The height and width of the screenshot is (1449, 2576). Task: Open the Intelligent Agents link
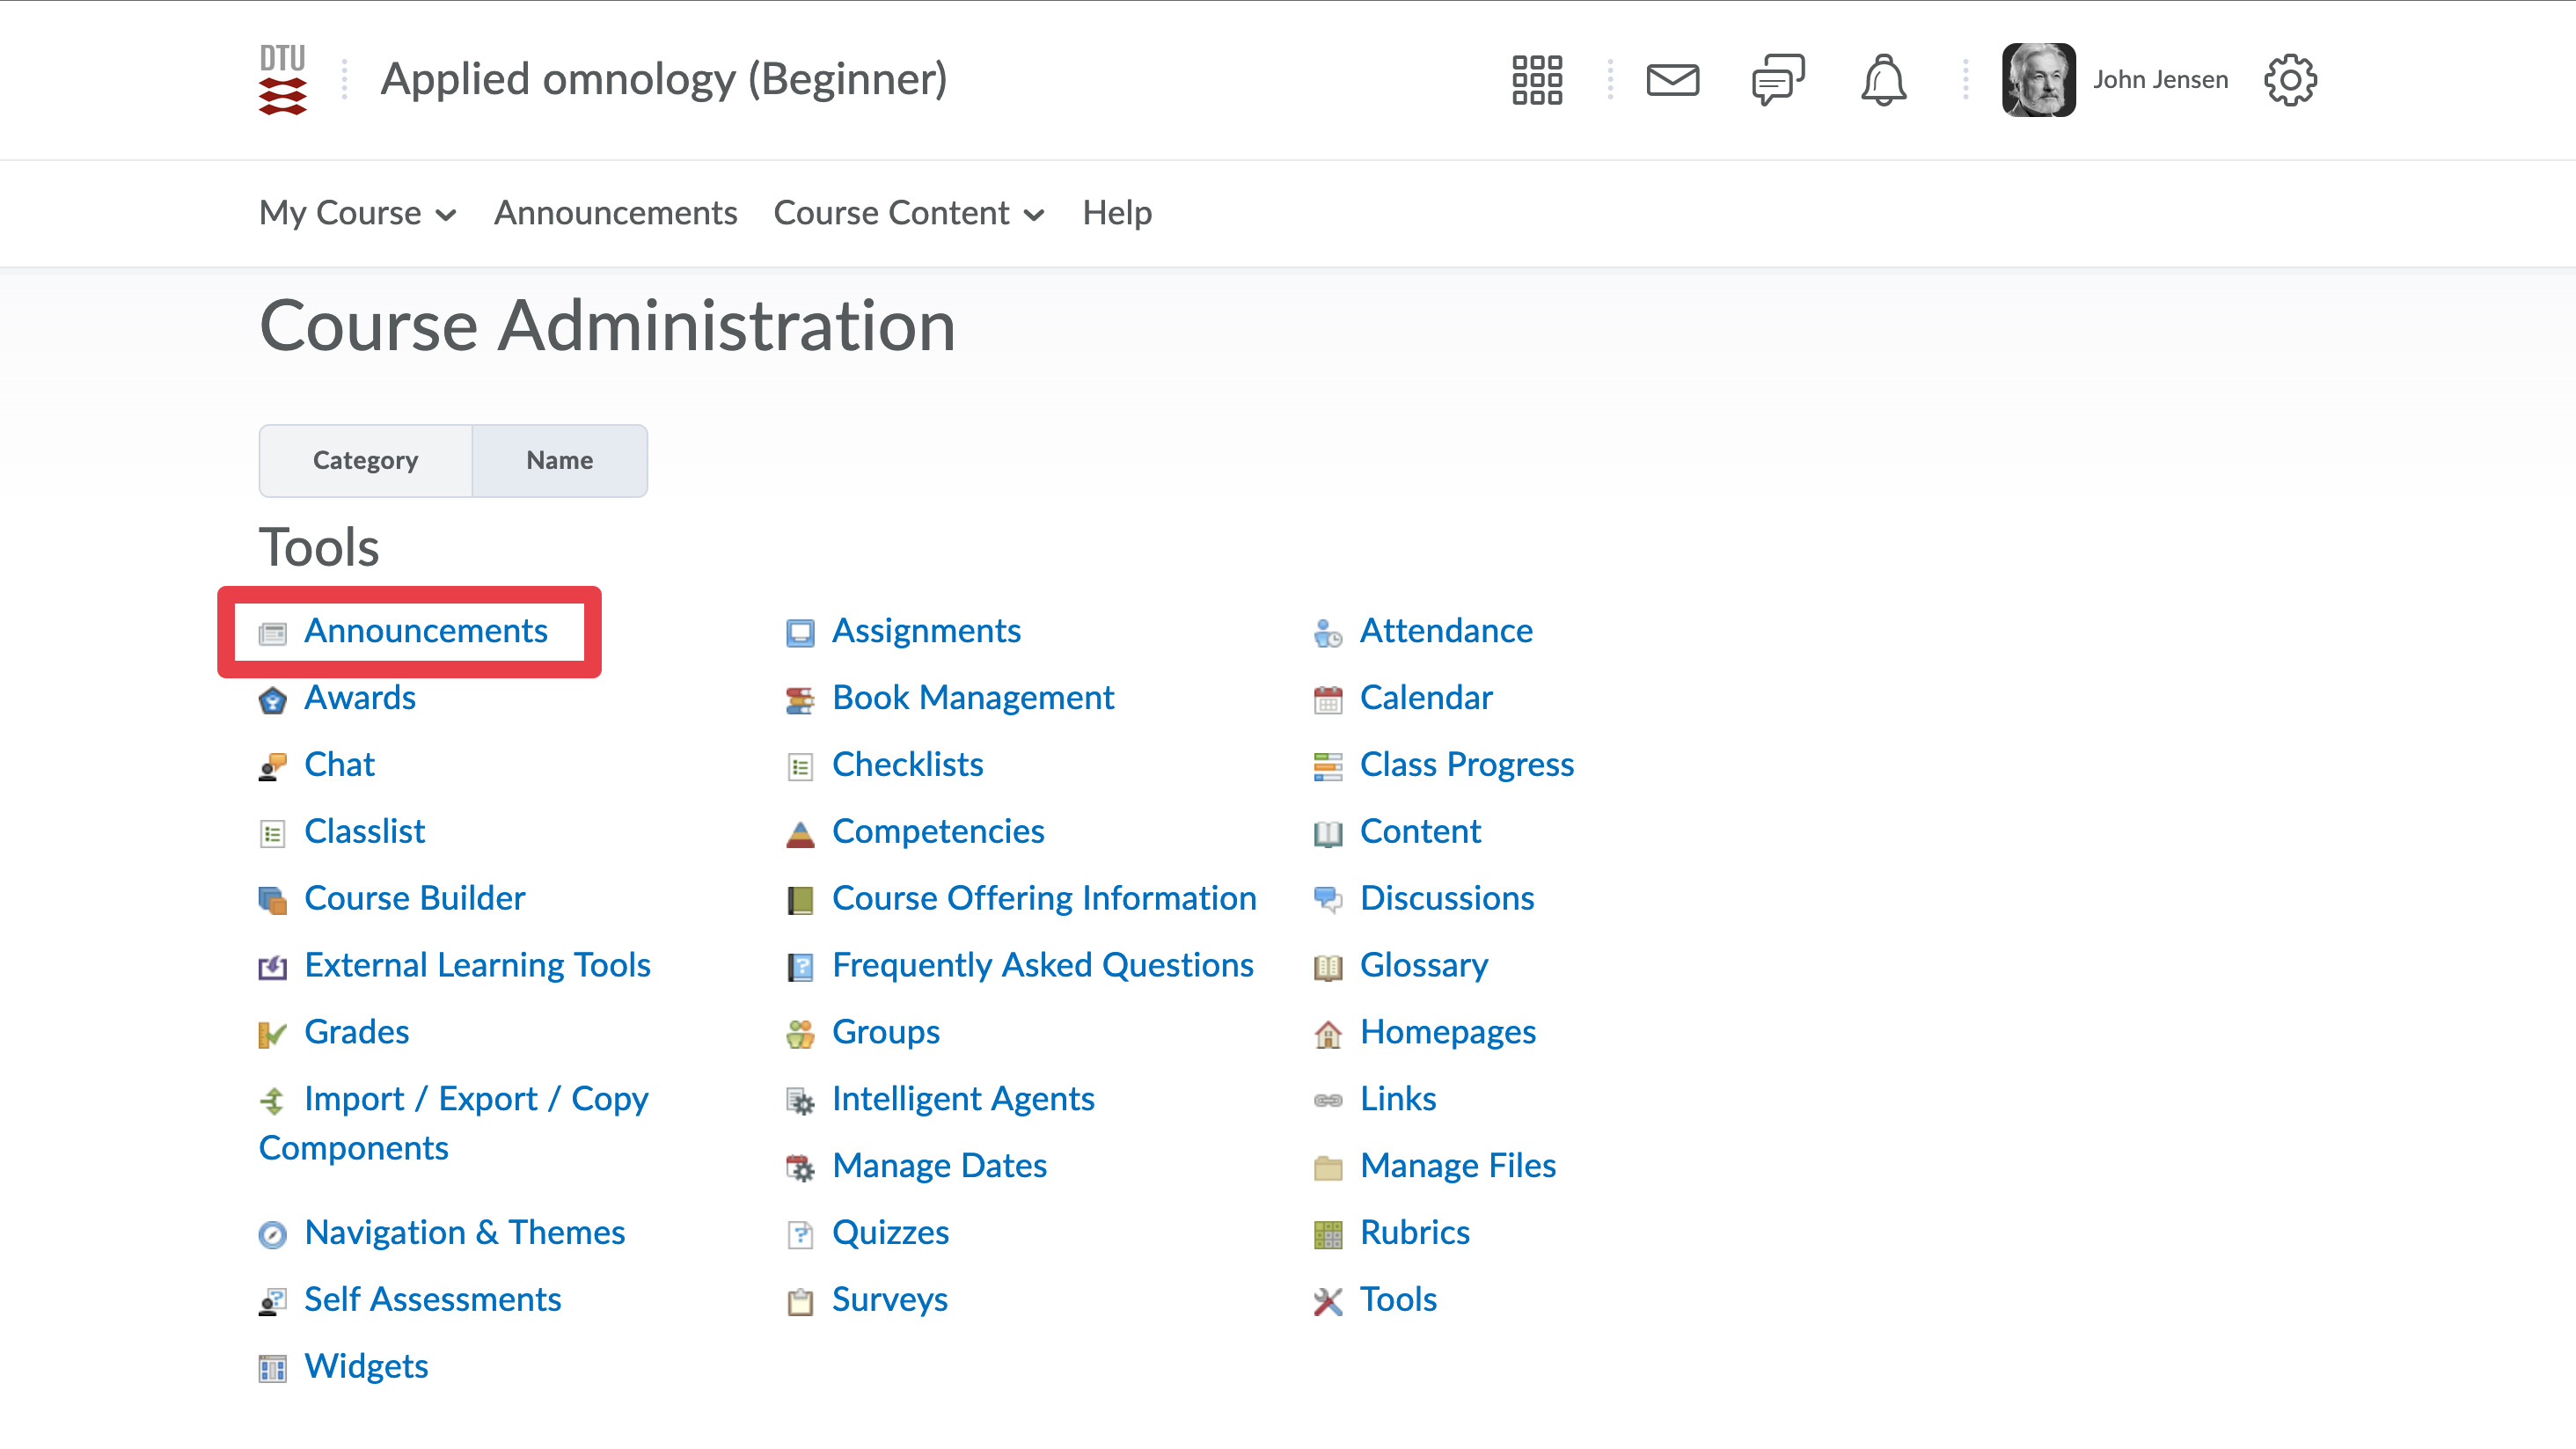[x=962, y=1099]
